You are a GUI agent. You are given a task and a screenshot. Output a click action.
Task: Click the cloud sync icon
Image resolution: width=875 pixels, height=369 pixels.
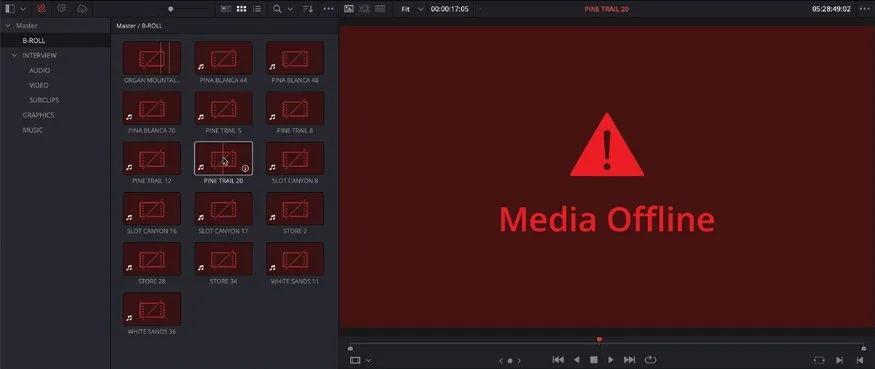tap(82, 9)
